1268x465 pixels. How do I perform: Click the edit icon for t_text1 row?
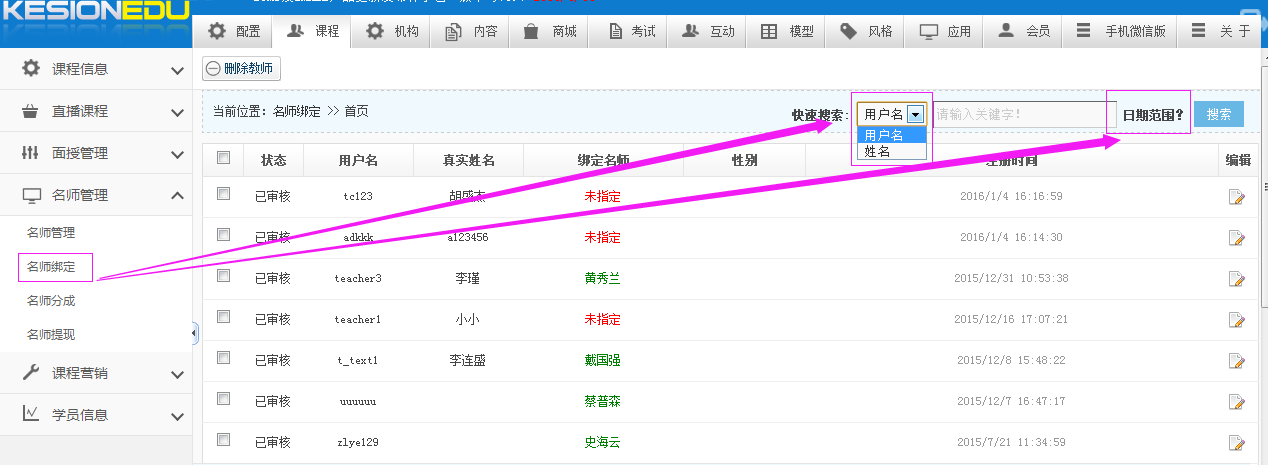tap(1236, 360)
